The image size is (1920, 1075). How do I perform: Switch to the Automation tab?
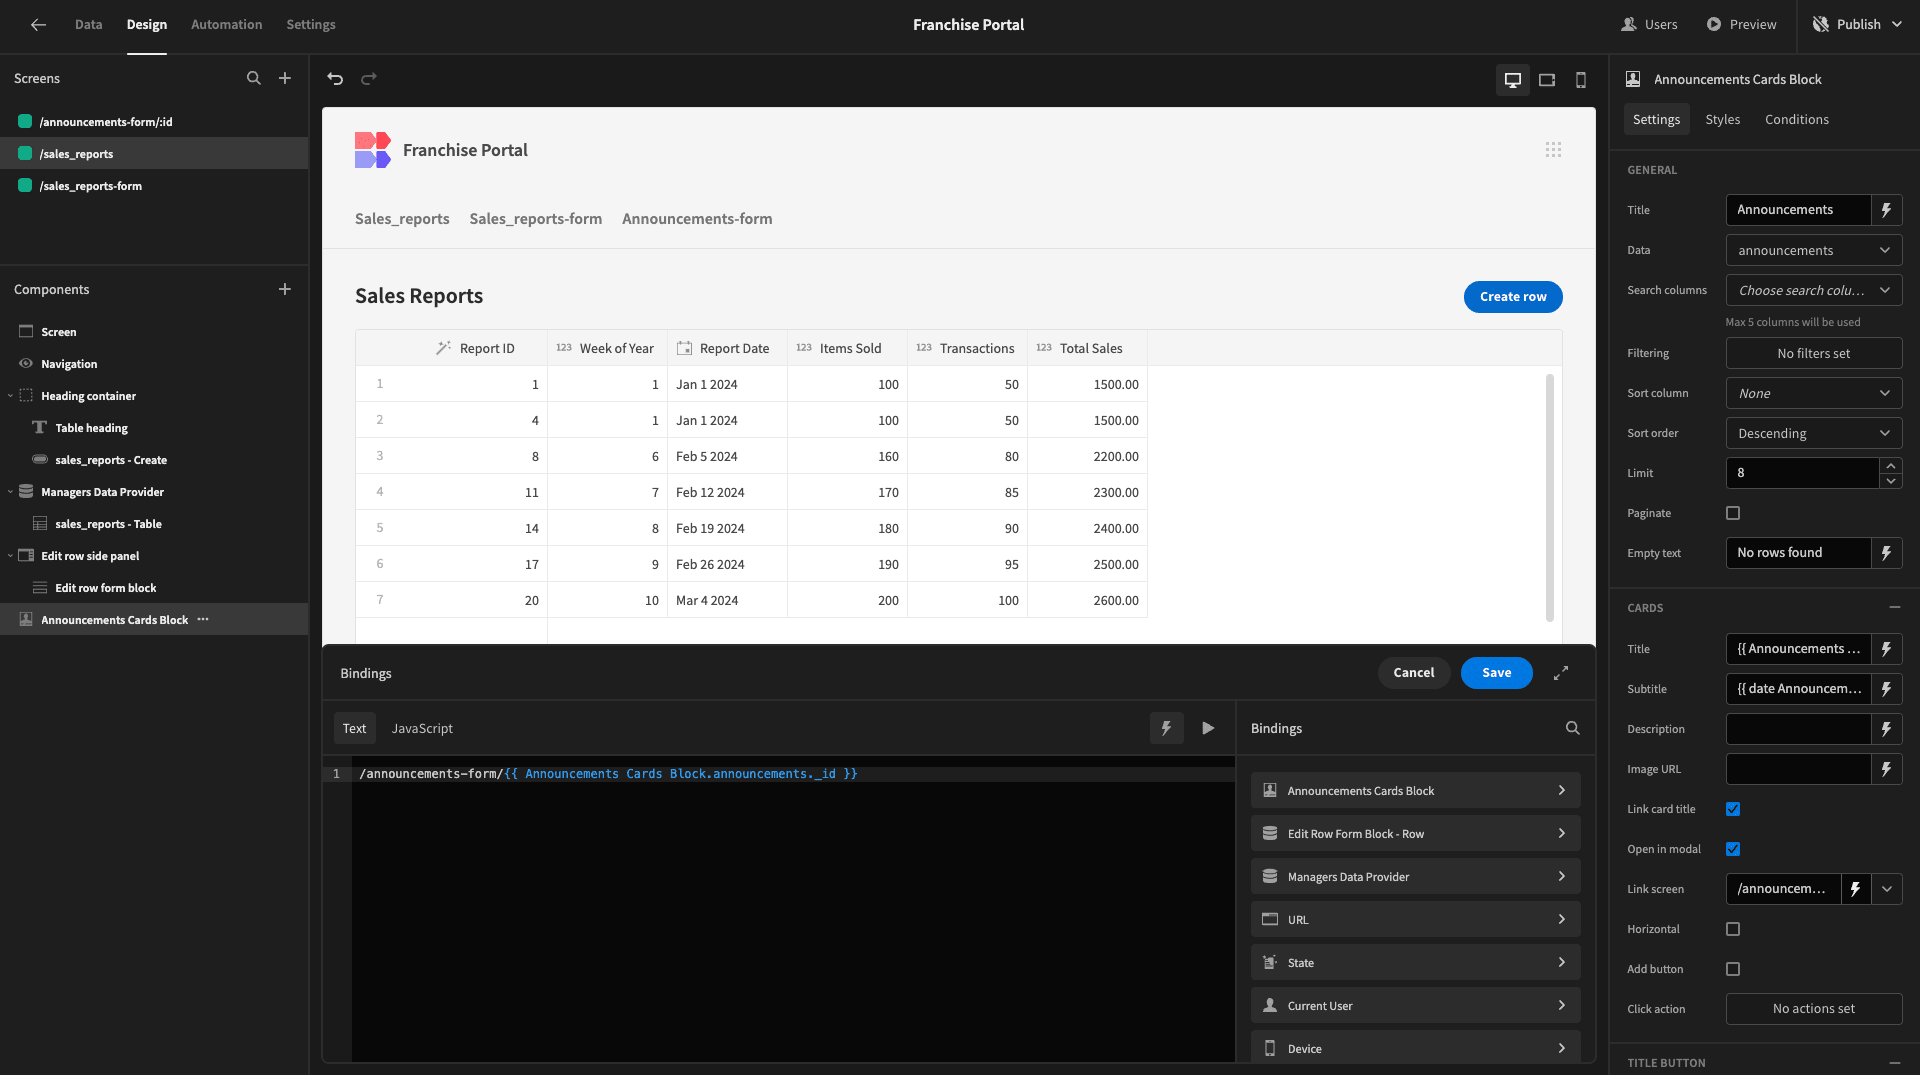pyautogui.click(x=227, y=25)
